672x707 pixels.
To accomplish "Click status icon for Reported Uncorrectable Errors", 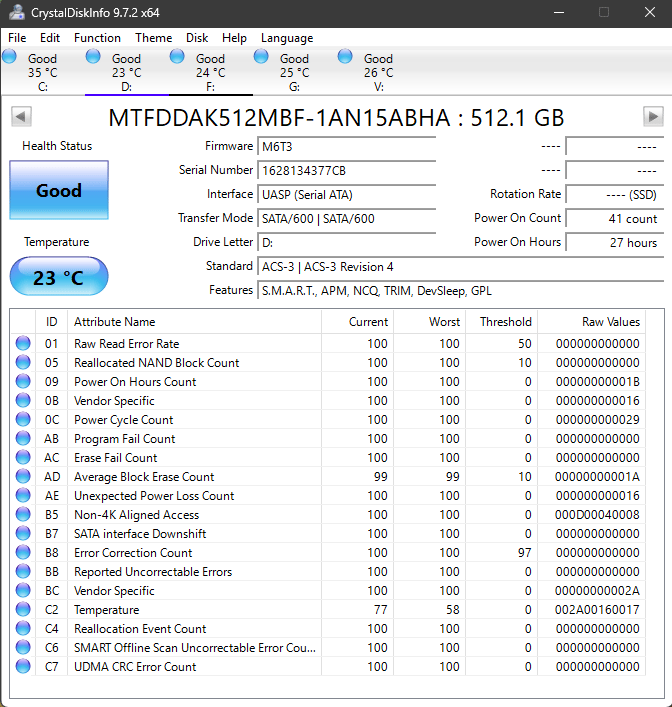I will point(23,571).
